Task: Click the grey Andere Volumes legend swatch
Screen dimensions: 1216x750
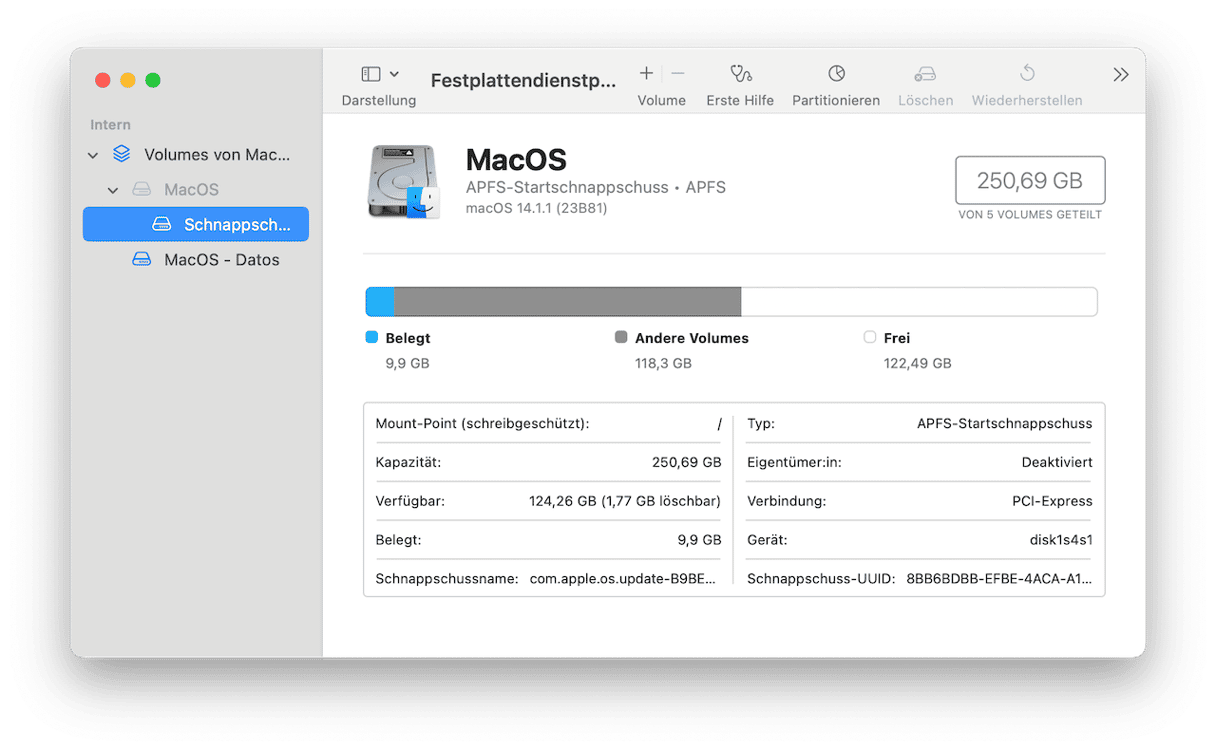Action: [x=621, y=338]
